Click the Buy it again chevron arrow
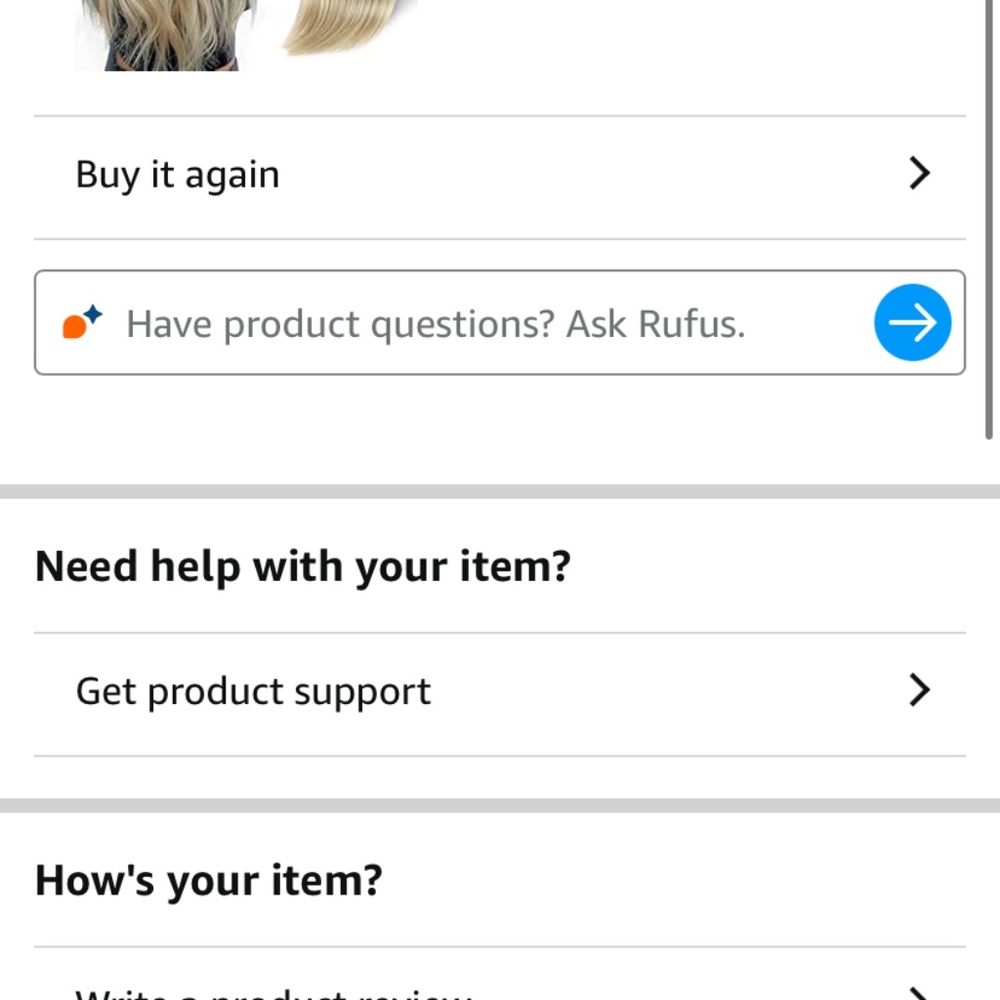This screenshot has width=1000, height=1000. tap(919, 174)
